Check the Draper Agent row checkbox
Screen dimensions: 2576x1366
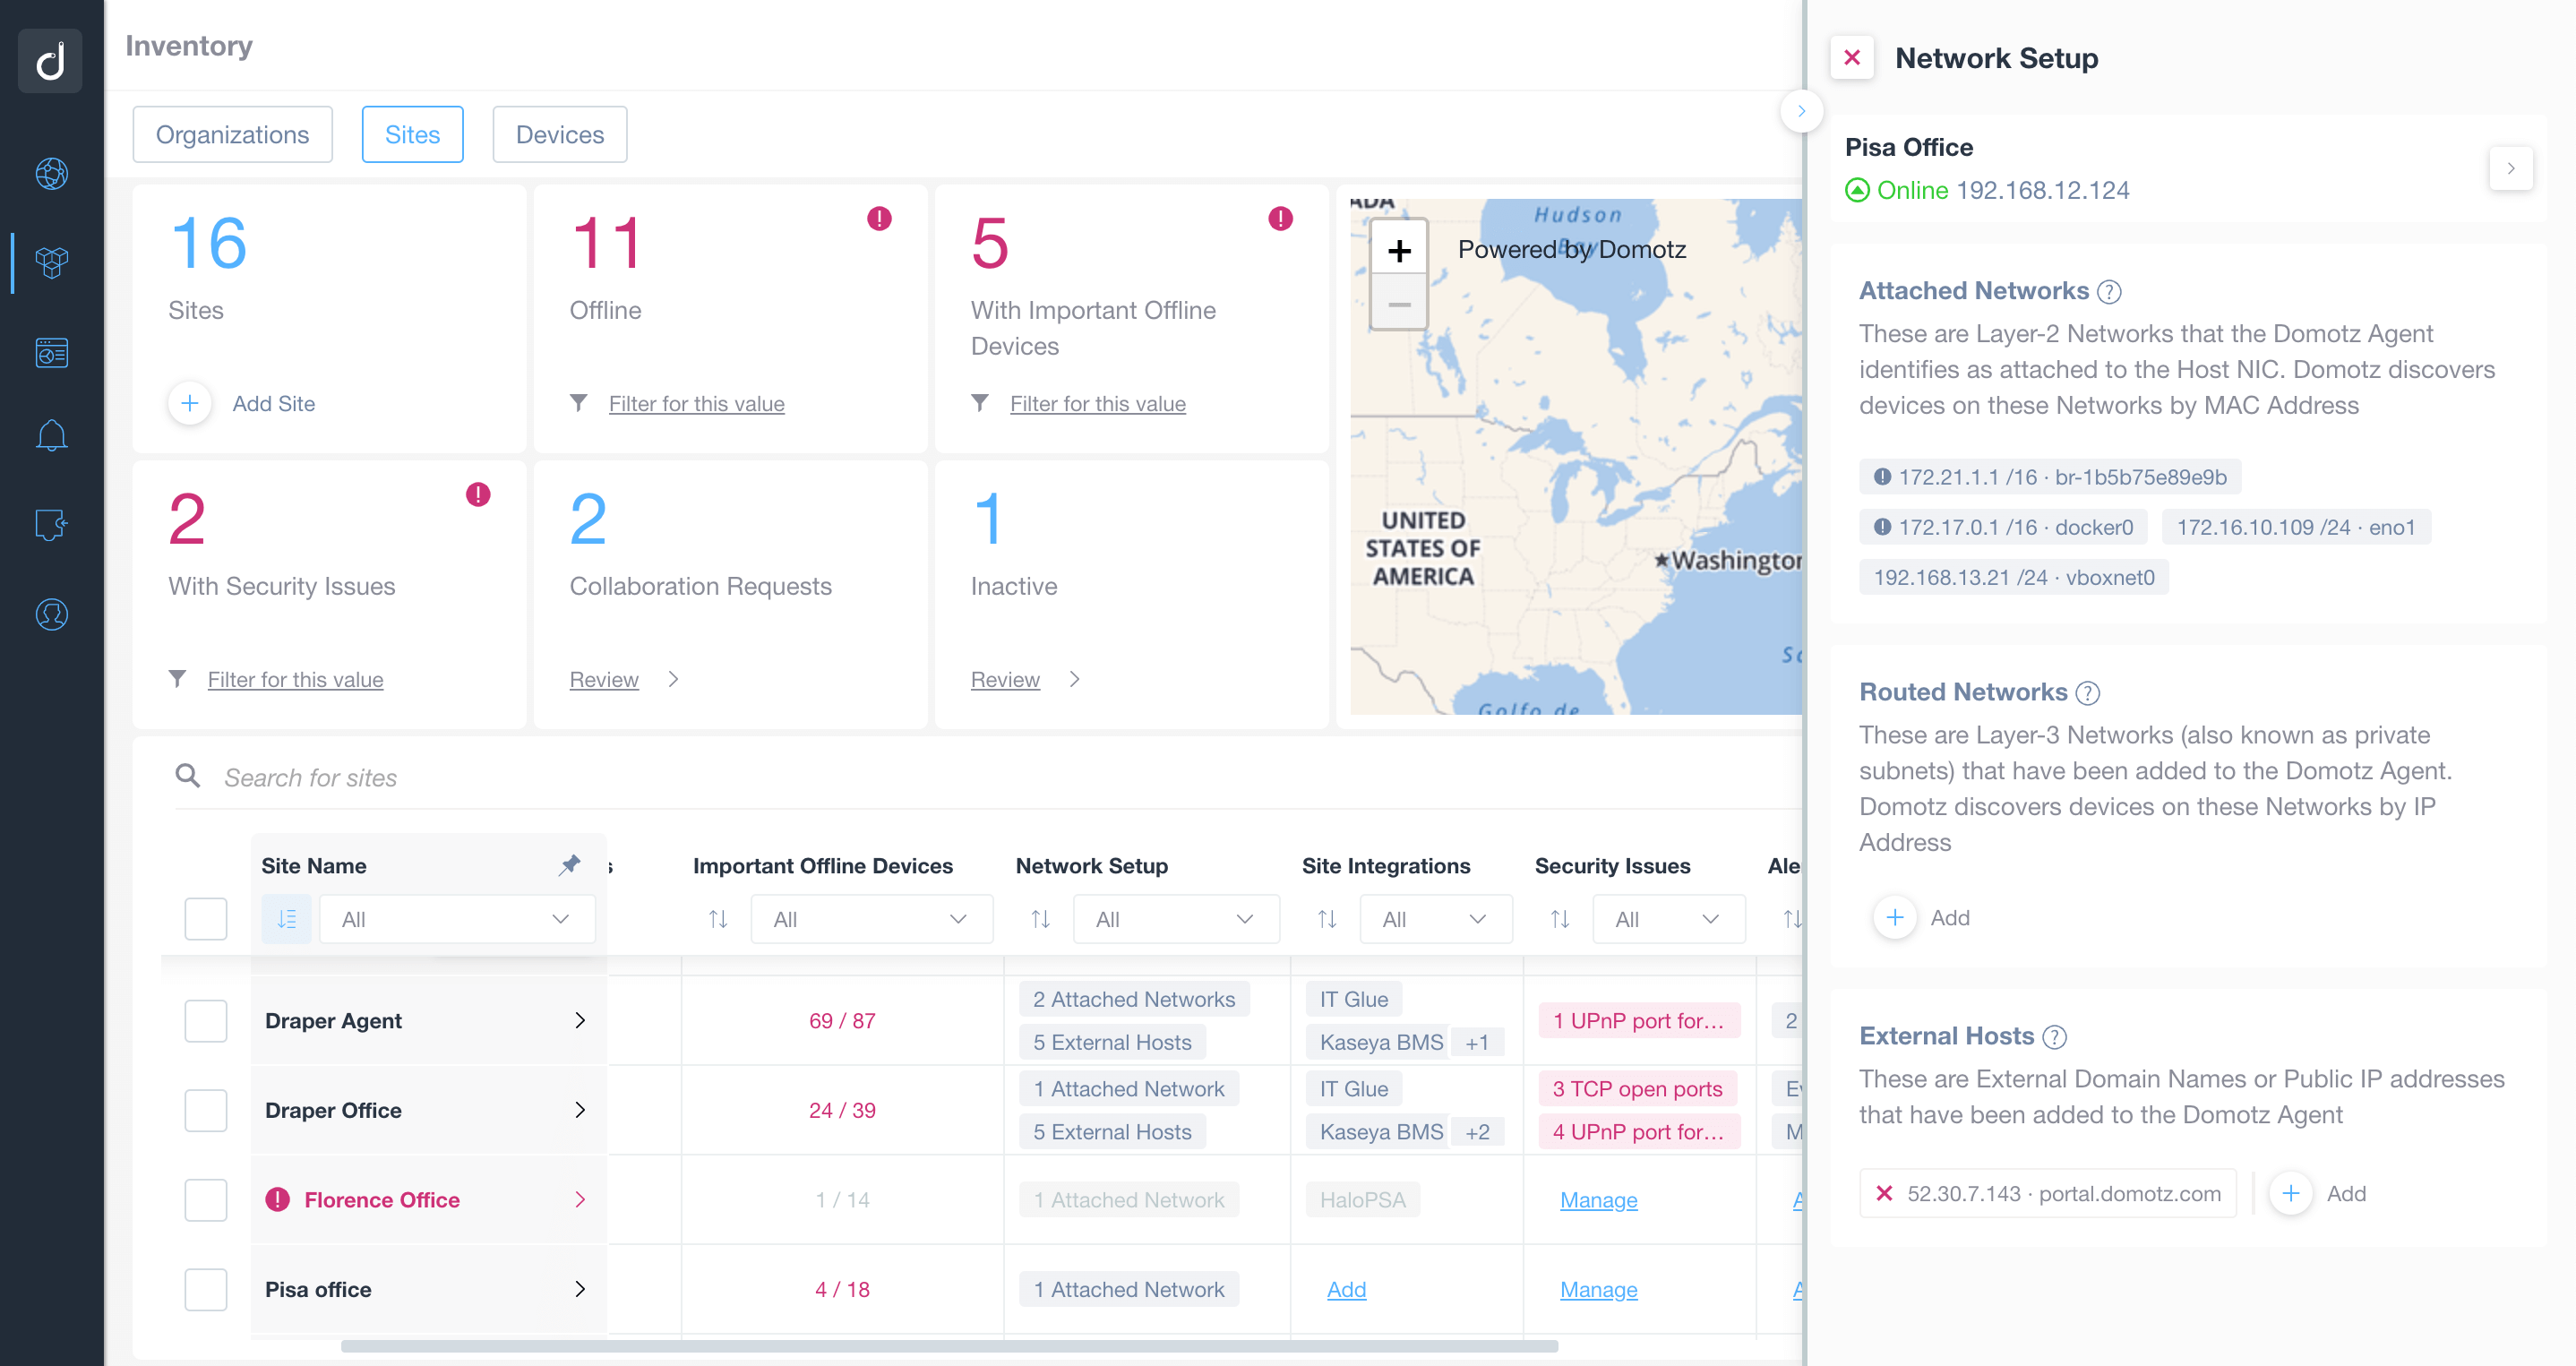206,1021
